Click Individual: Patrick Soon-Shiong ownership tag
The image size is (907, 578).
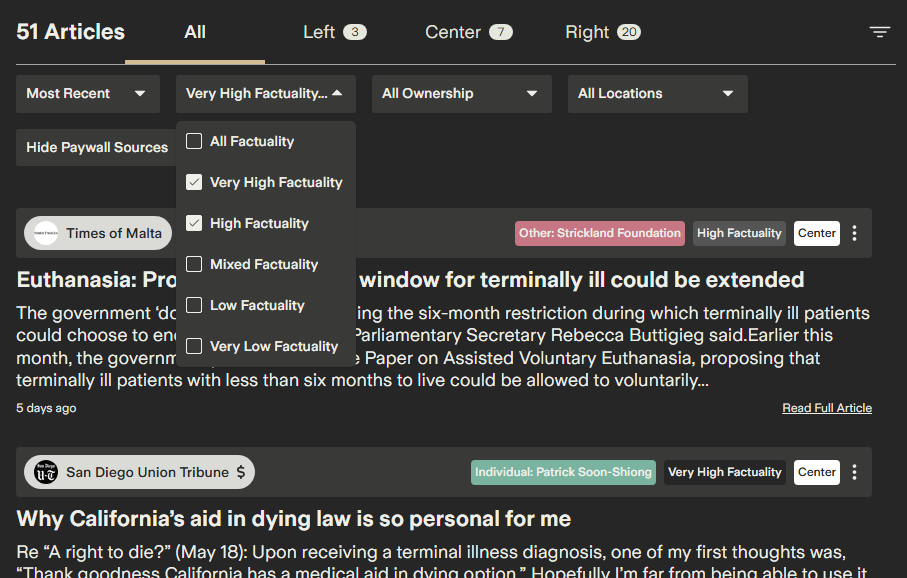(563, 472)
